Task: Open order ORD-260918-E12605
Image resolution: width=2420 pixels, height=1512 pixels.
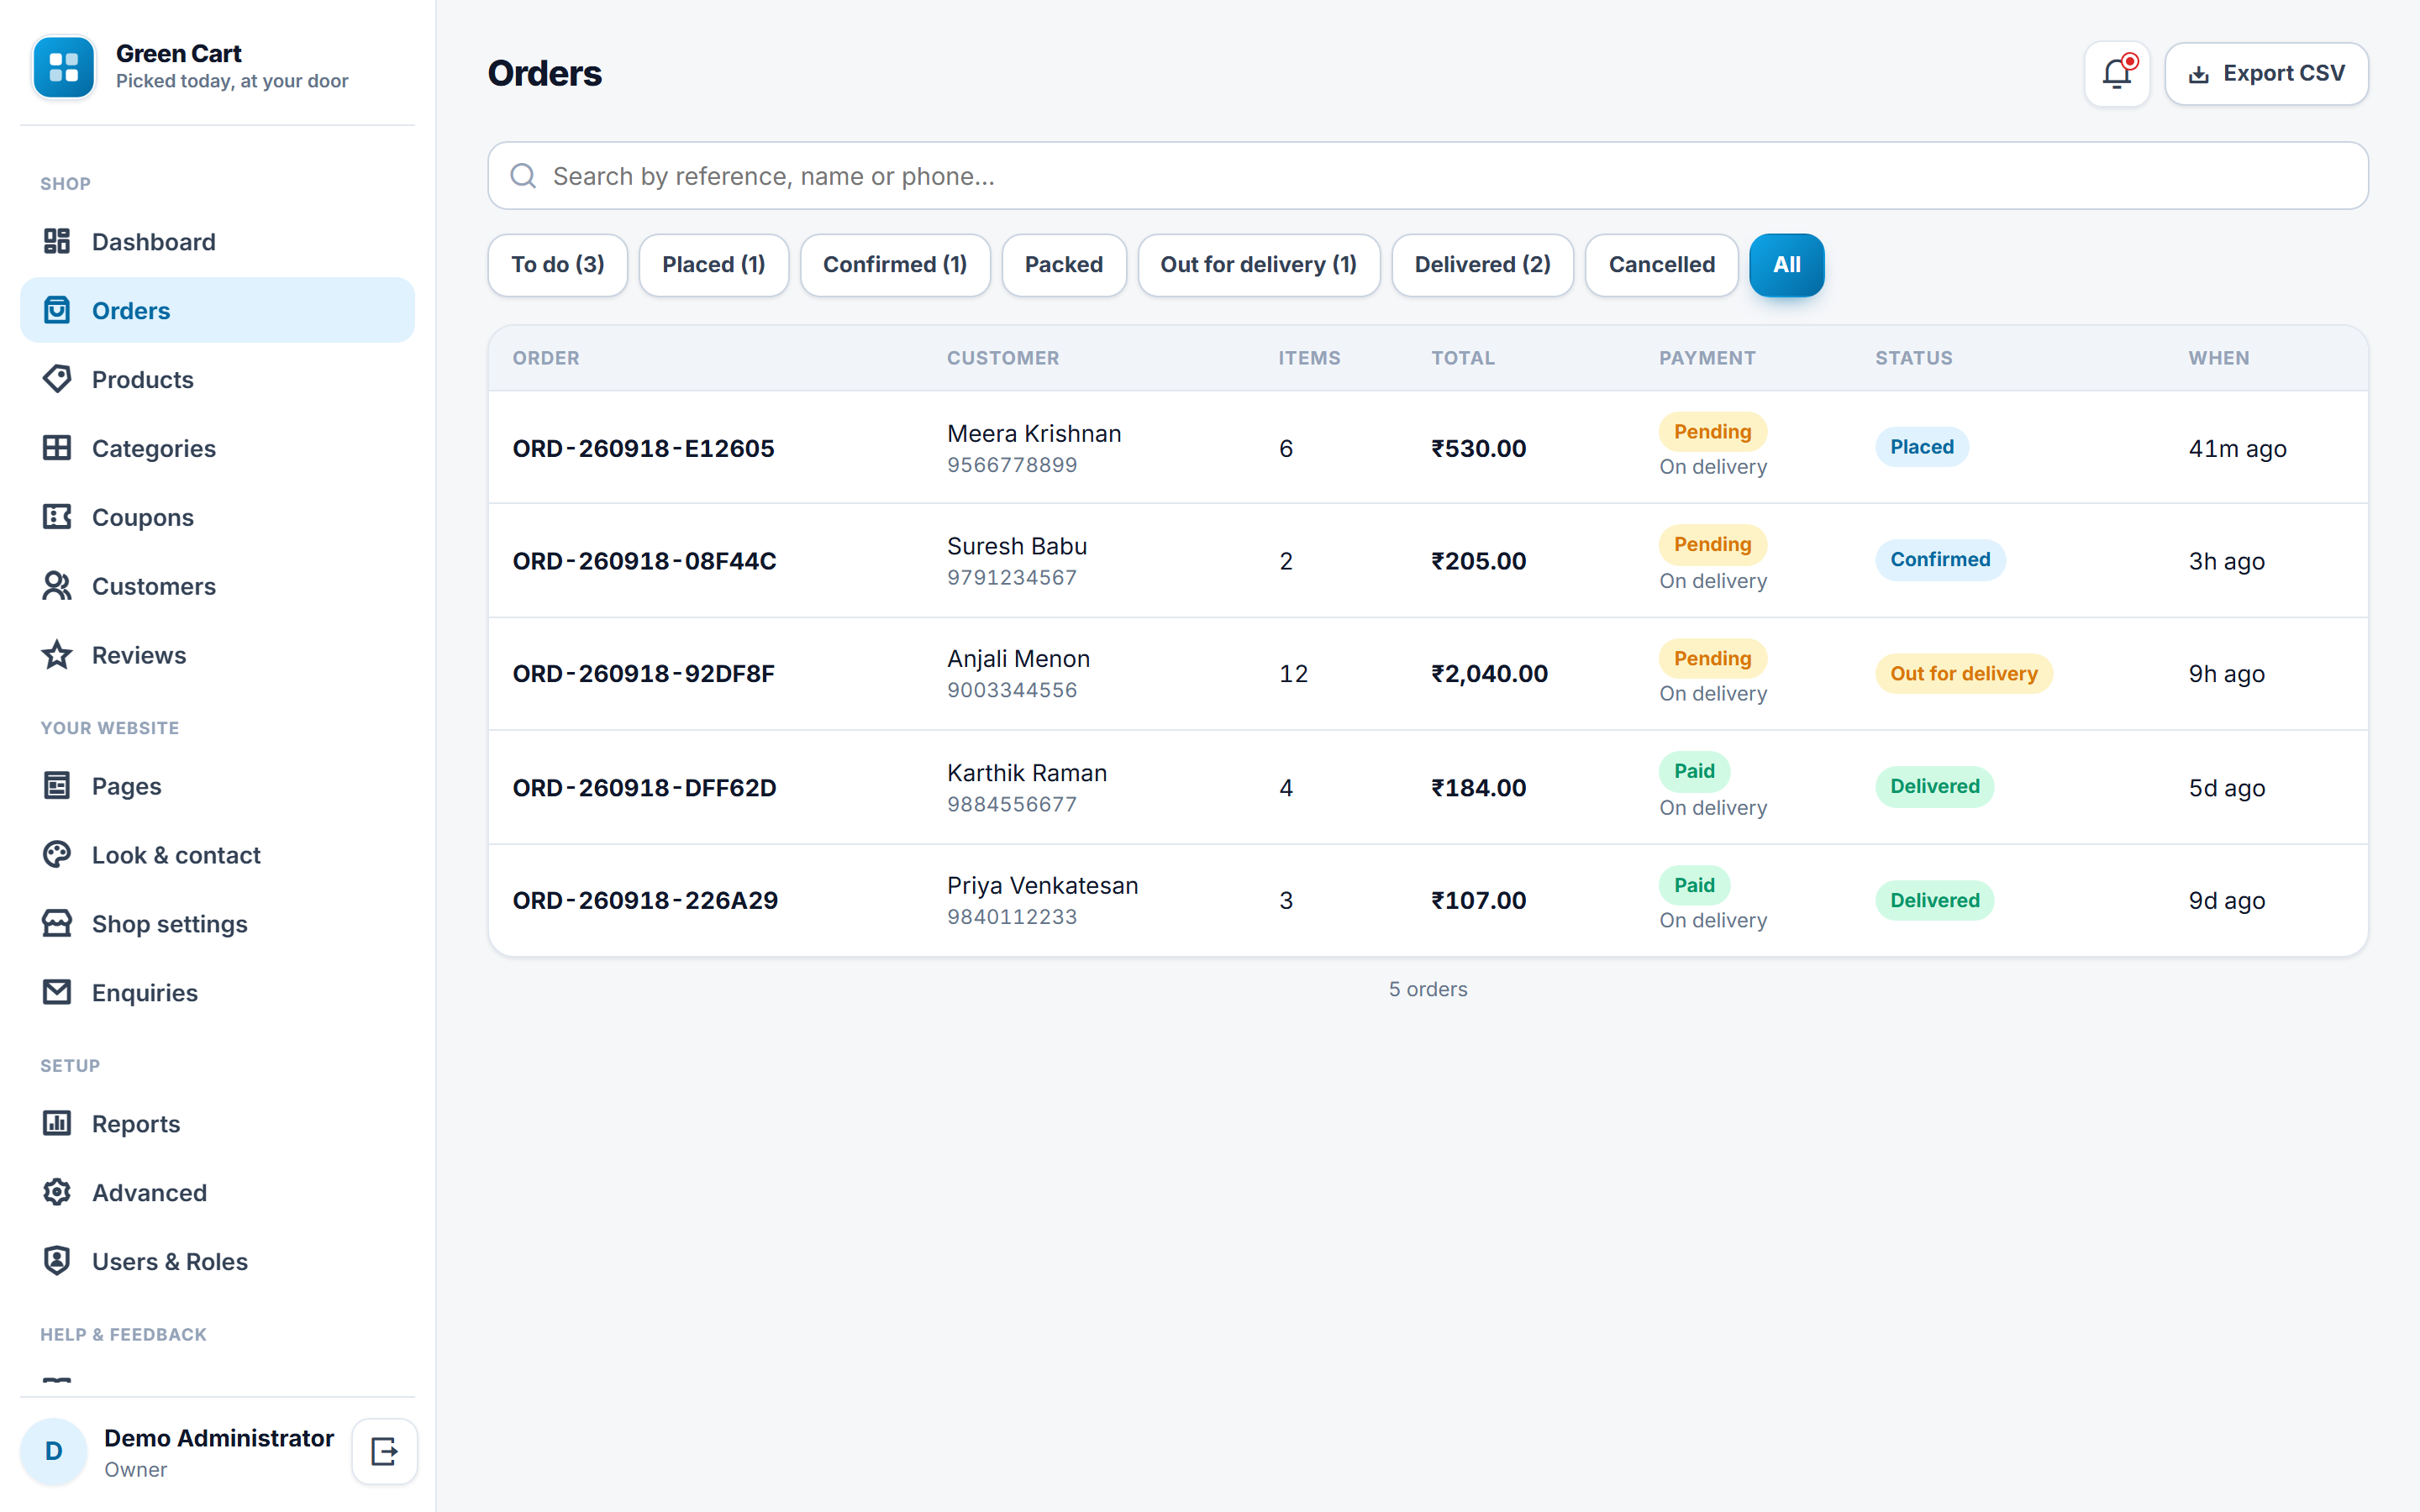Action: click(x=644, y=448)
